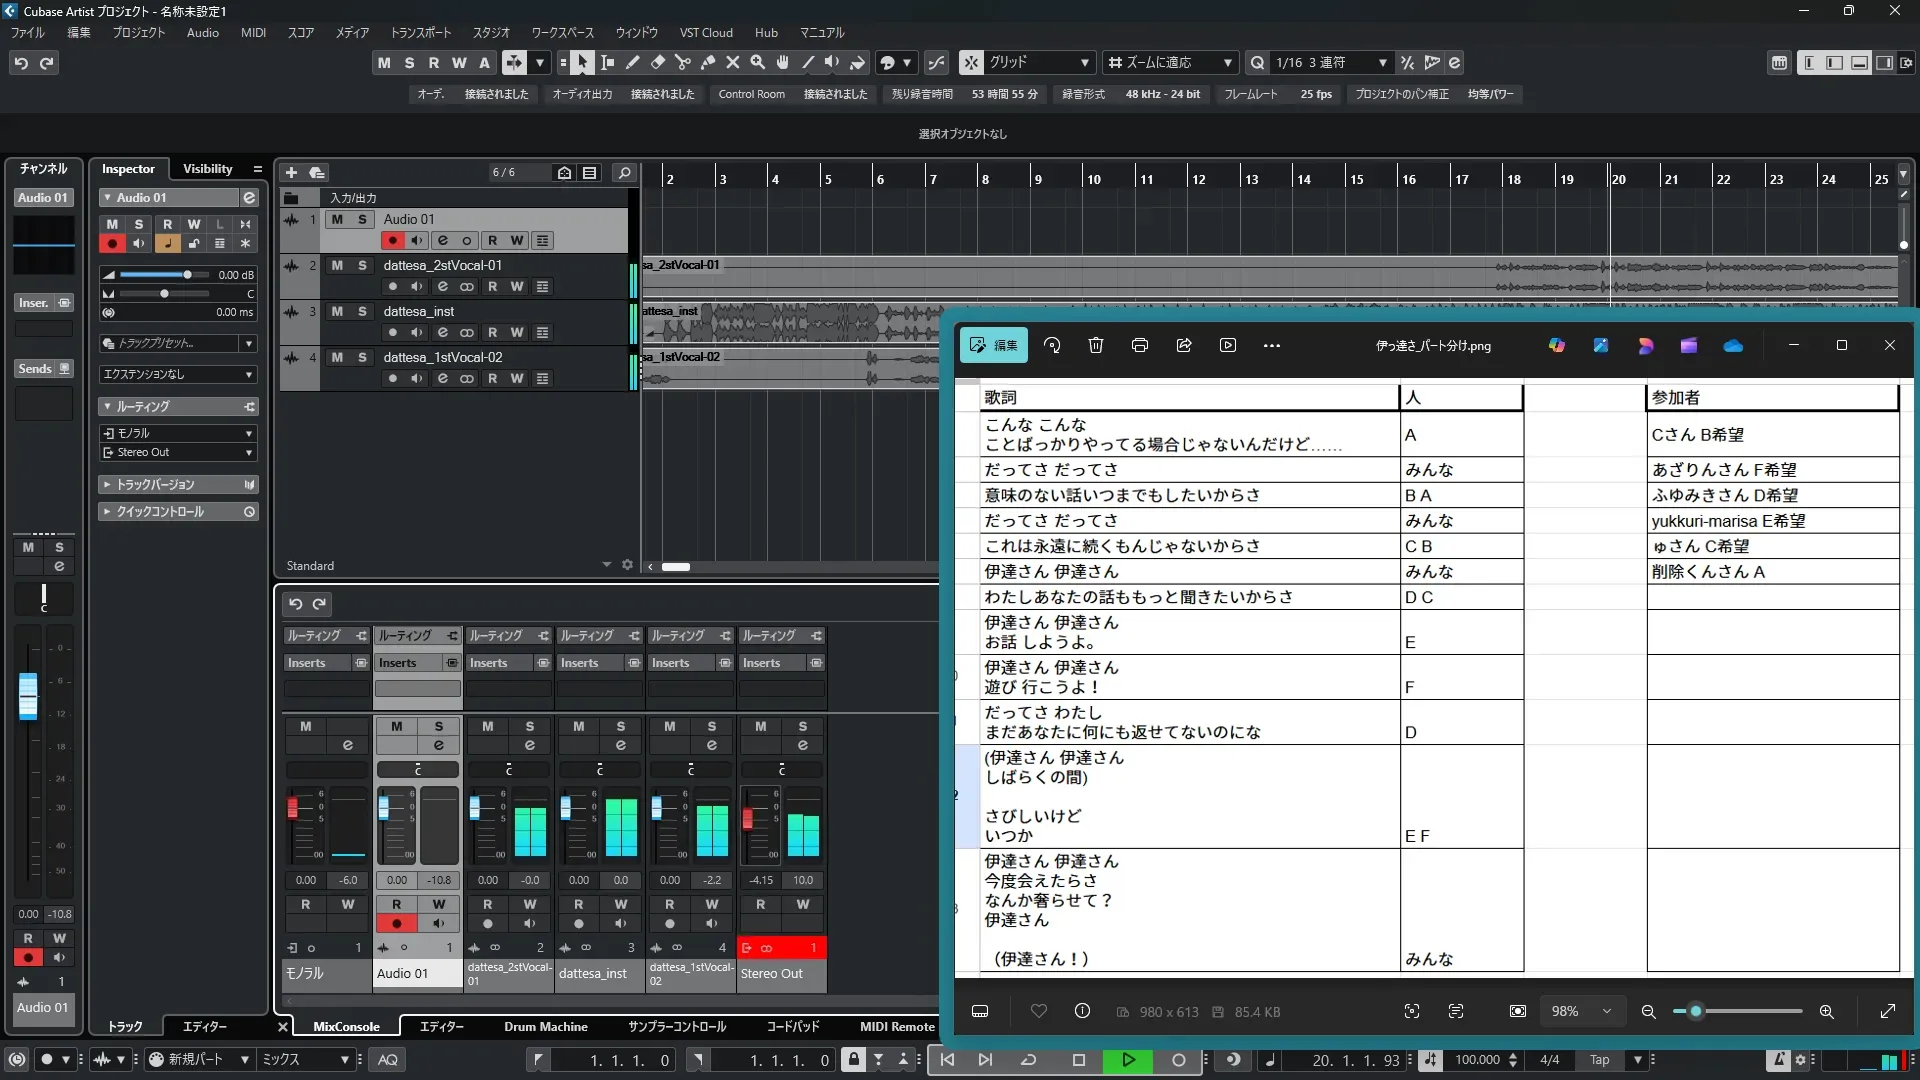Switch to the Drum Machine tab

545,1027
